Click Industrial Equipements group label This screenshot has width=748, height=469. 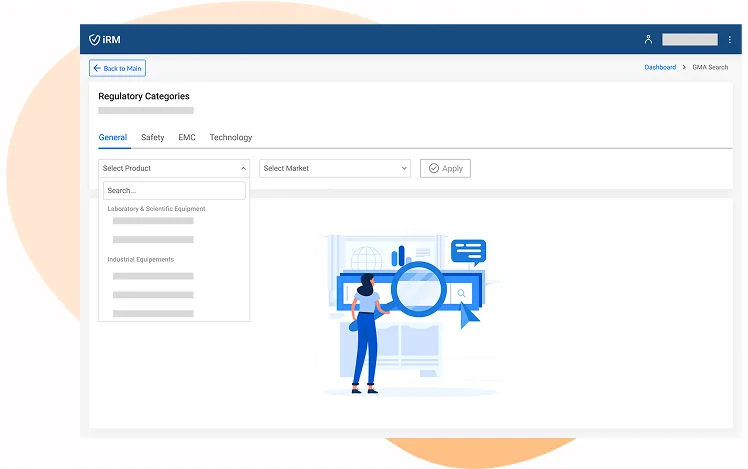click(141, 260)
